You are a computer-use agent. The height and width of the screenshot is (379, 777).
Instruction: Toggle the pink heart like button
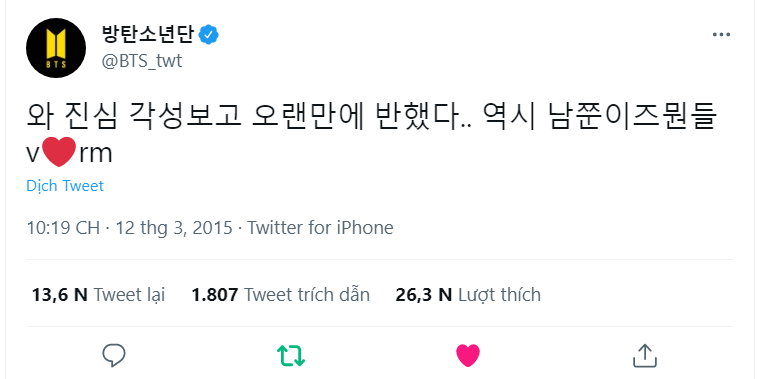[468, 355]
